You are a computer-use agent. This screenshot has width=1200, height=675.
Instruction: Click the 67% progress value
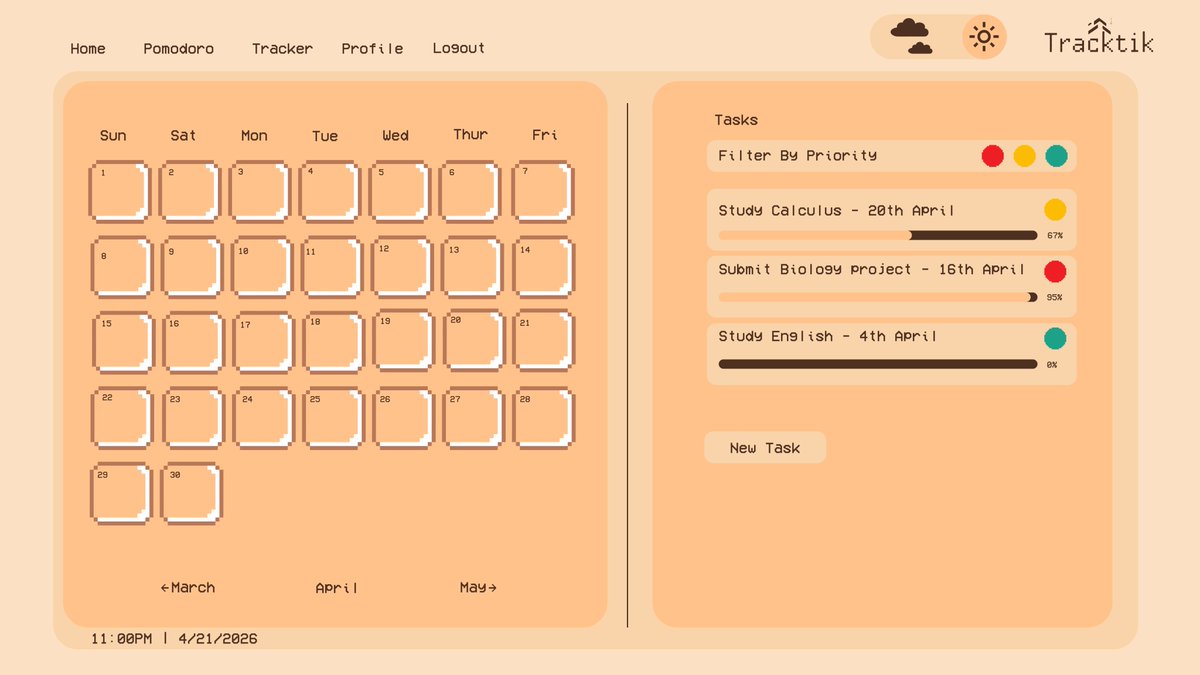click(x=1055, y=236)
